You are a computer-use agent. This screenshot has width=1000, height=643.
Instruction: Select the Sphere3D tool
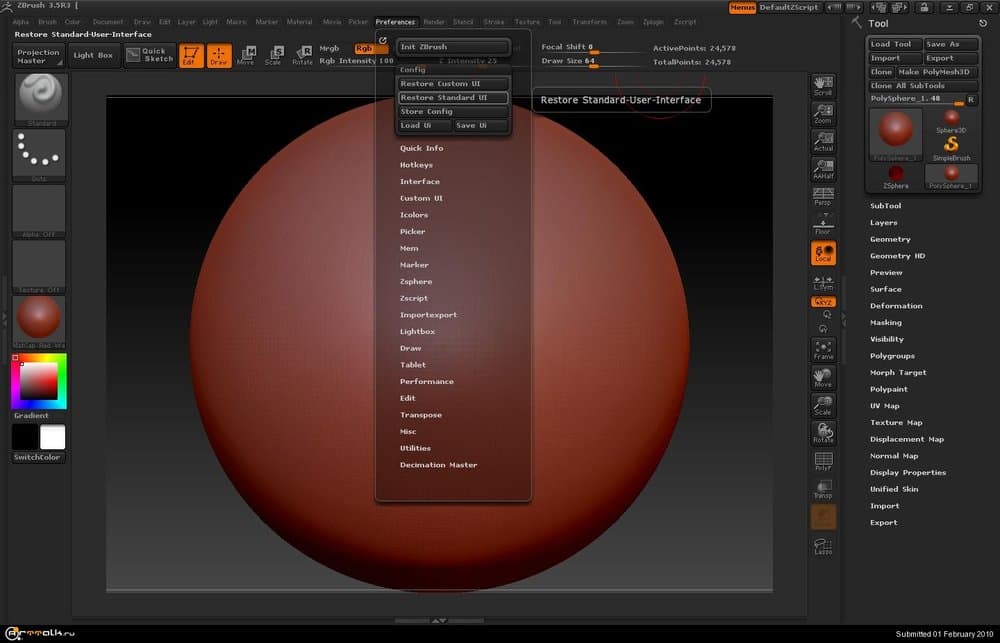[x=951, y=121]
